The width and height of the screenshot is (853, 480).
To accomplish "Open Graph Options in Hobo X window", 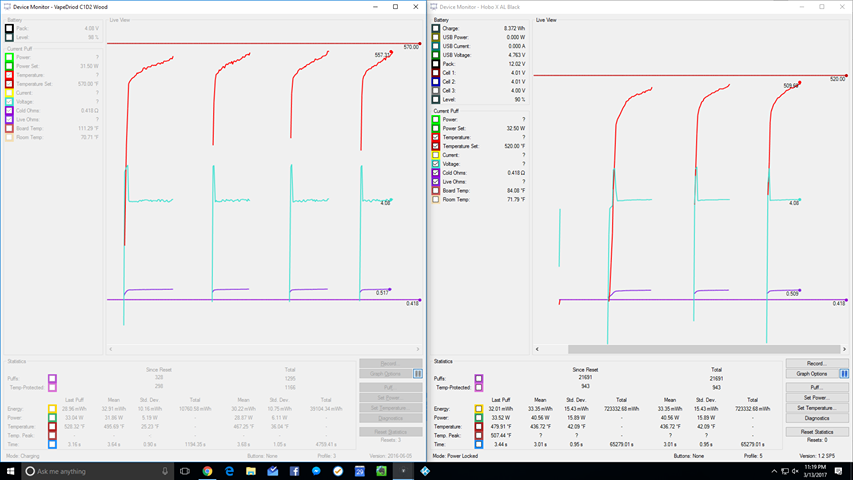I will click(811, 374).
